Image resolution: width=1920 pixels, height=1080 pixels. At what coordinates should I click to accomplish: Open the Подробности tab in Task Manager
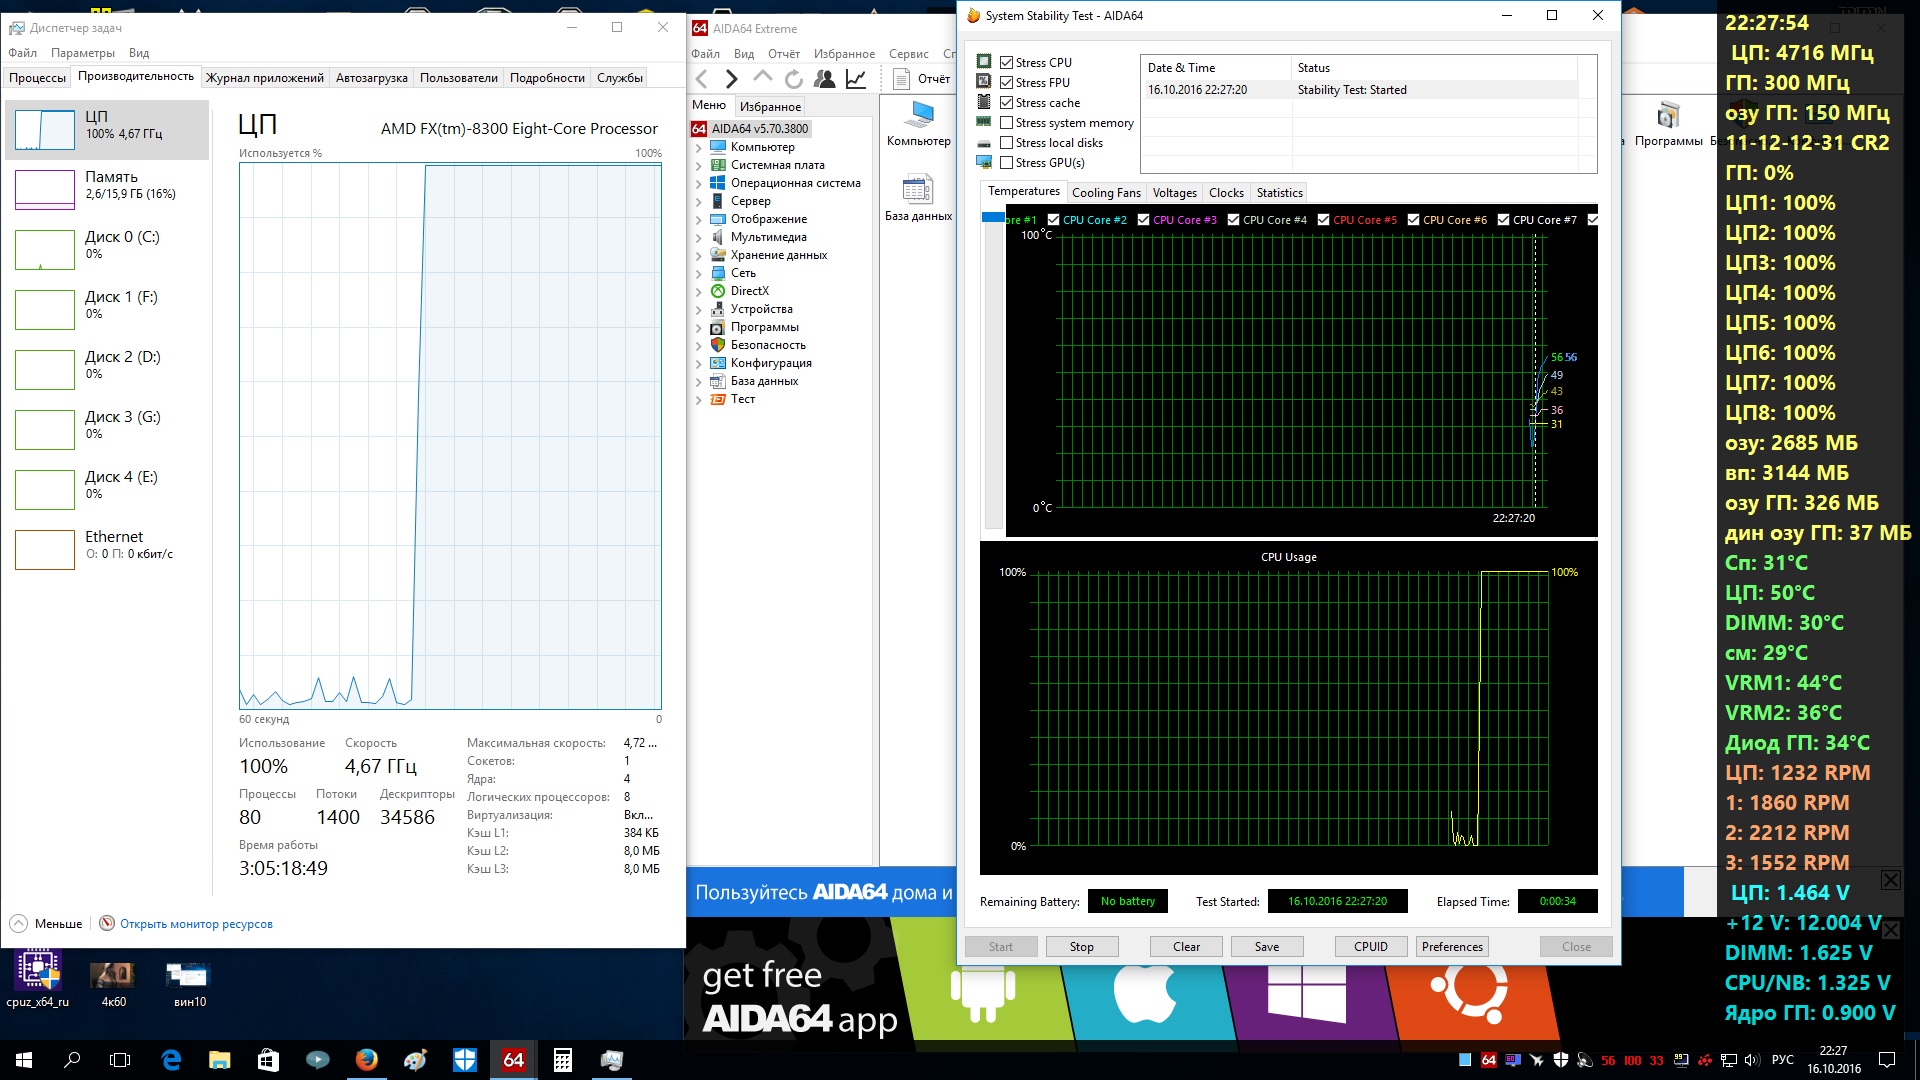point(546,78)
